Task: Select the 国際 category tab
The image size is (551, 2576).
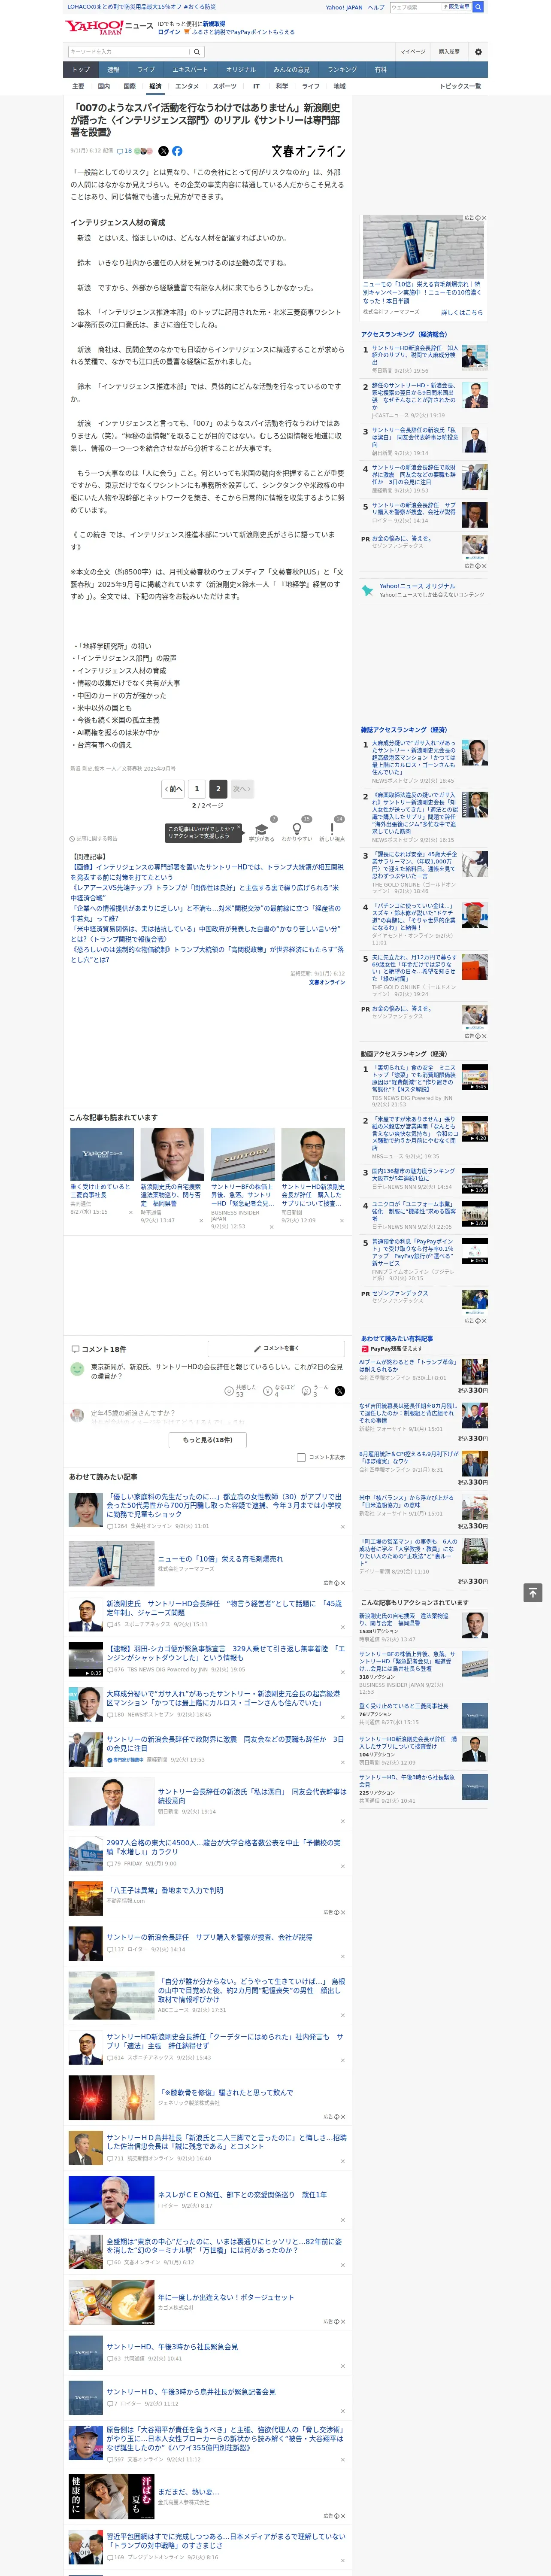Action: pyautogui.click(x=129, y=86)
